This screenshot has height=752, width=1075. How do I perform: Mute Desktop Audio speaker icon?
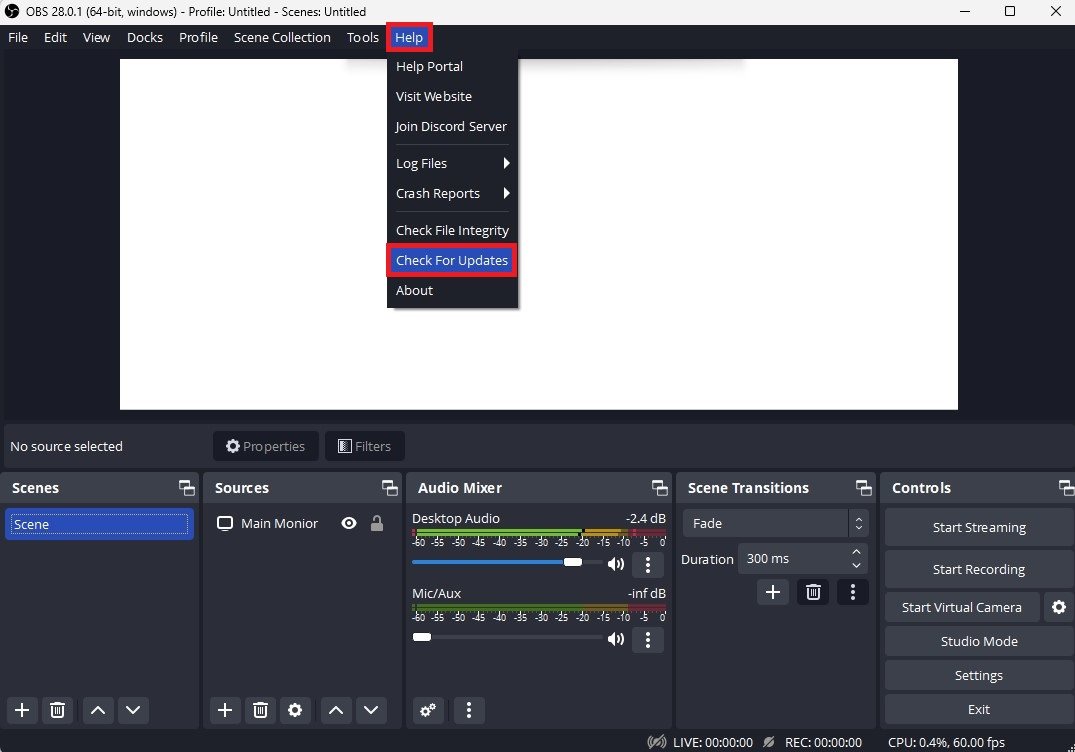click(616, 564)
